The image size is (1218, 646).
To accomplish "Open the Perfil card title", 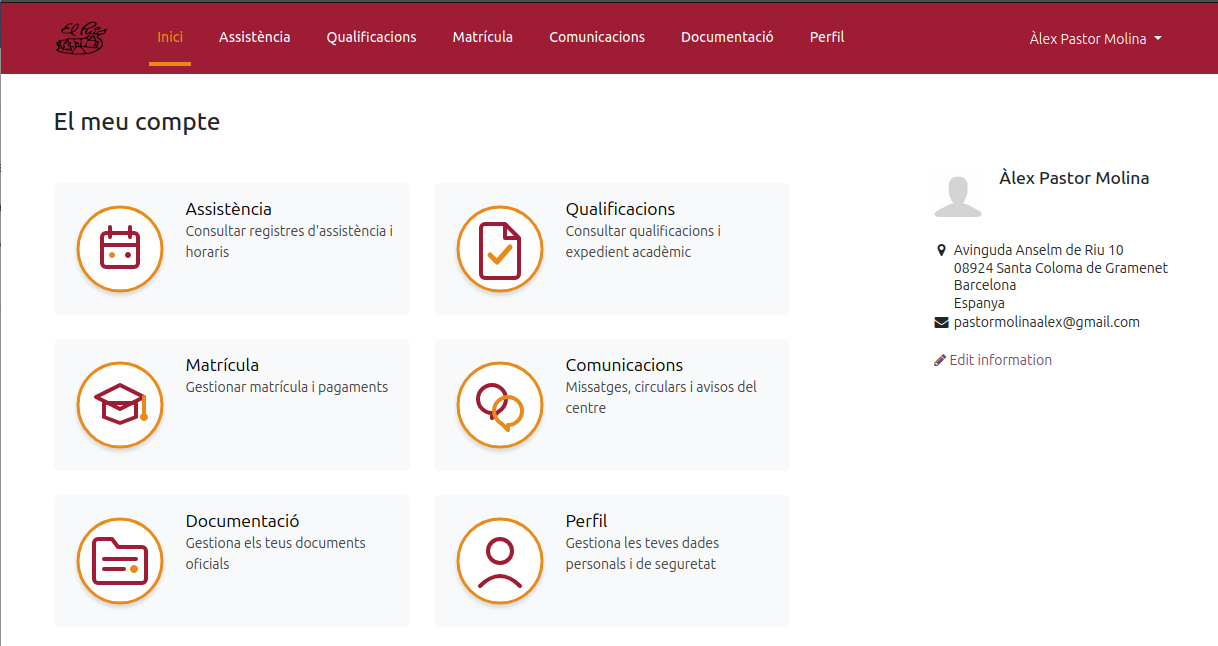I will pos(586,521).
